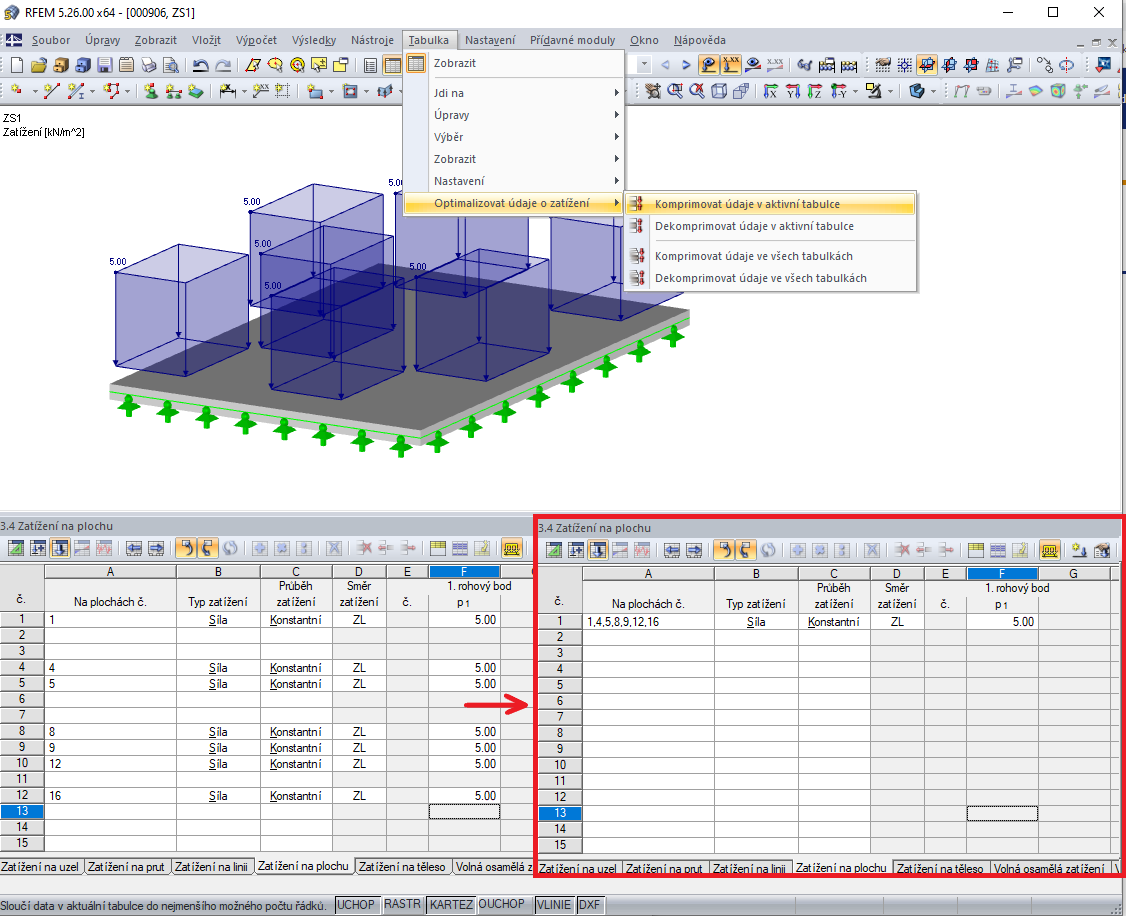Go to next load case arrow

click(x=686, y=65)
